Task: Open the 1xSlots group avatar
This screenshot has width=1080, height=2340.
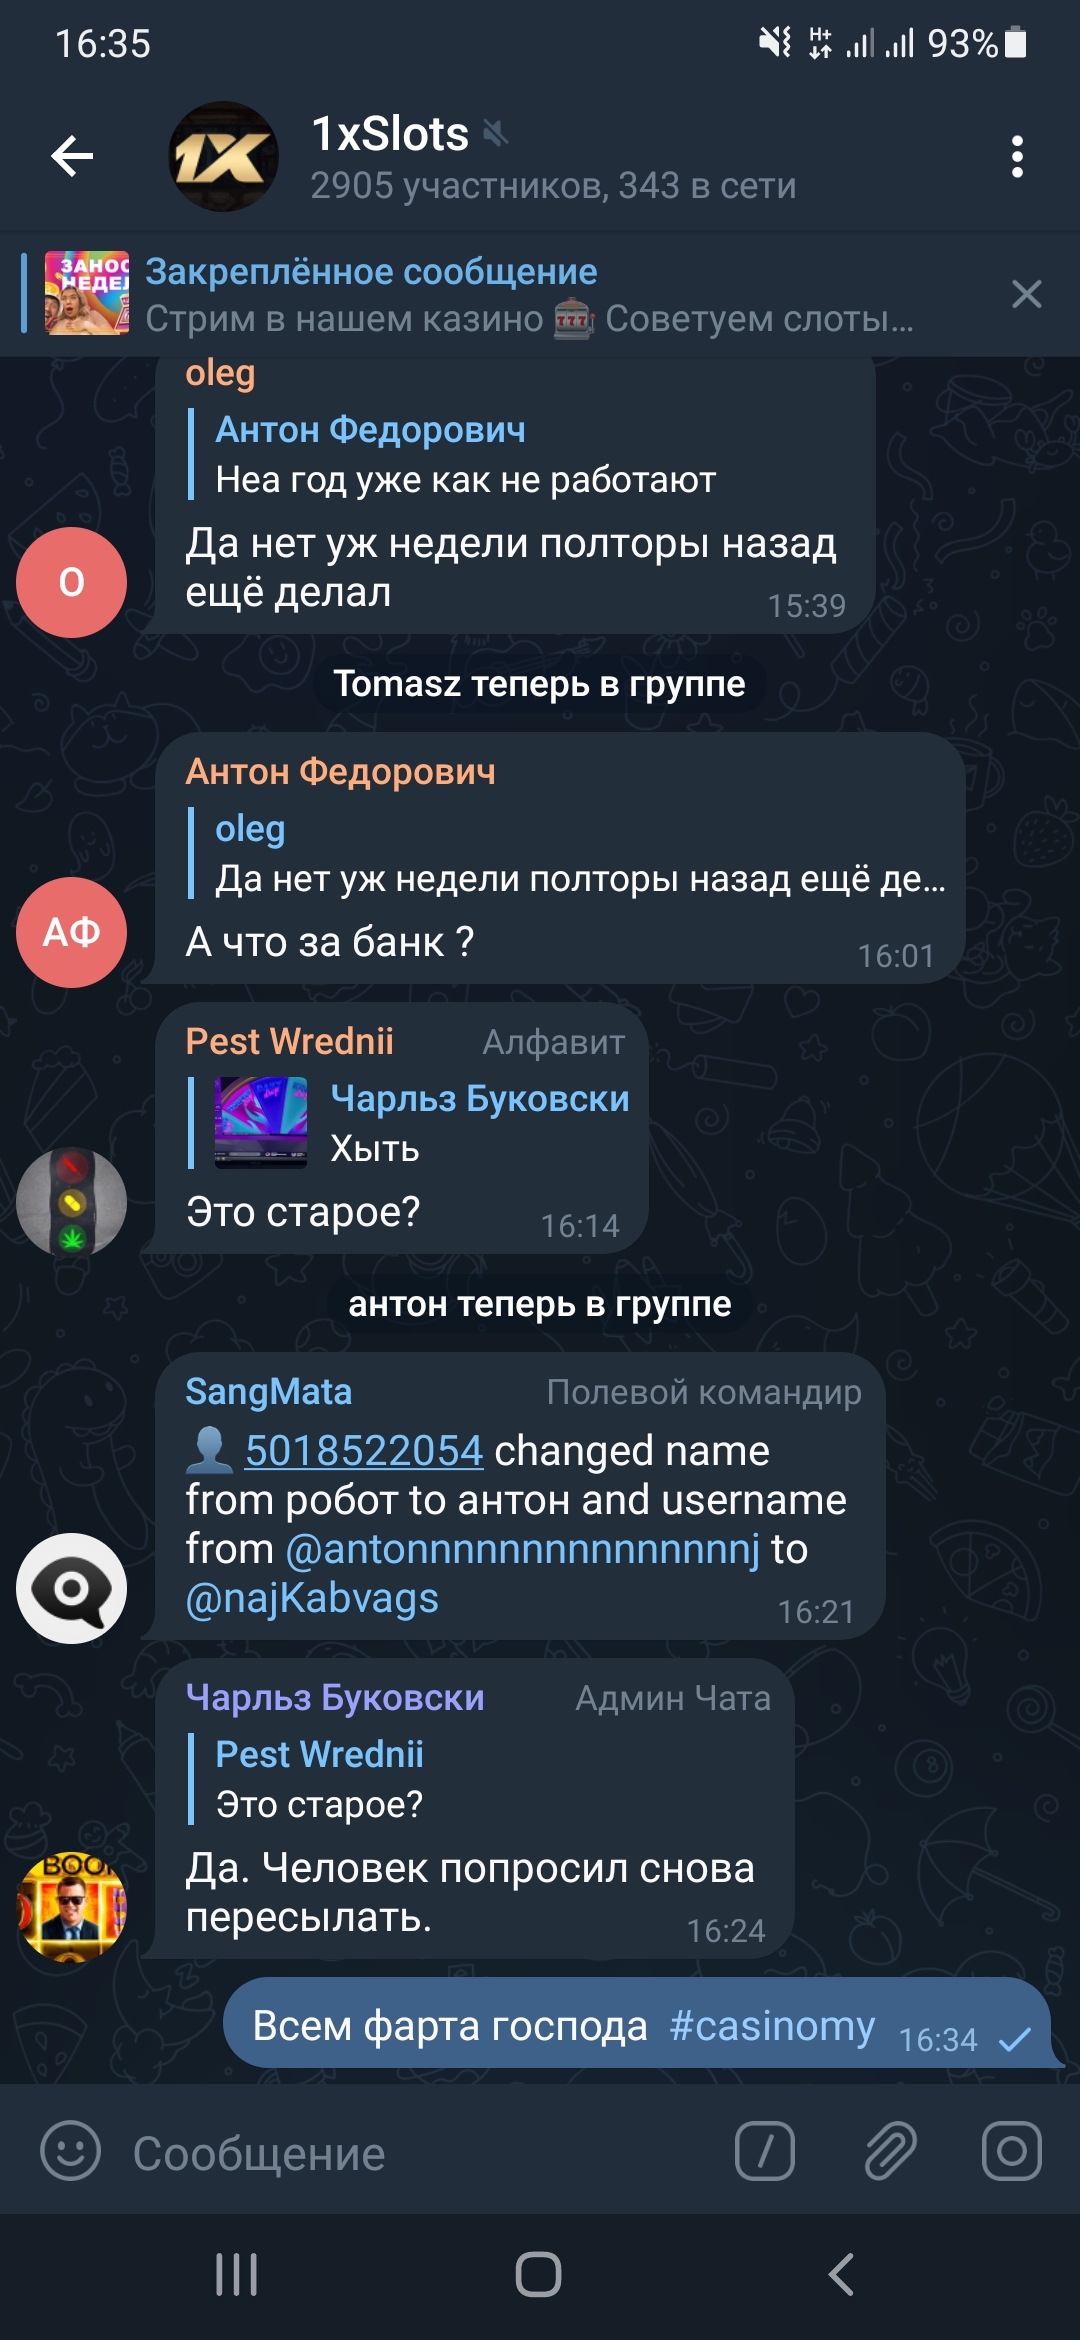Action: coord(223,156)
